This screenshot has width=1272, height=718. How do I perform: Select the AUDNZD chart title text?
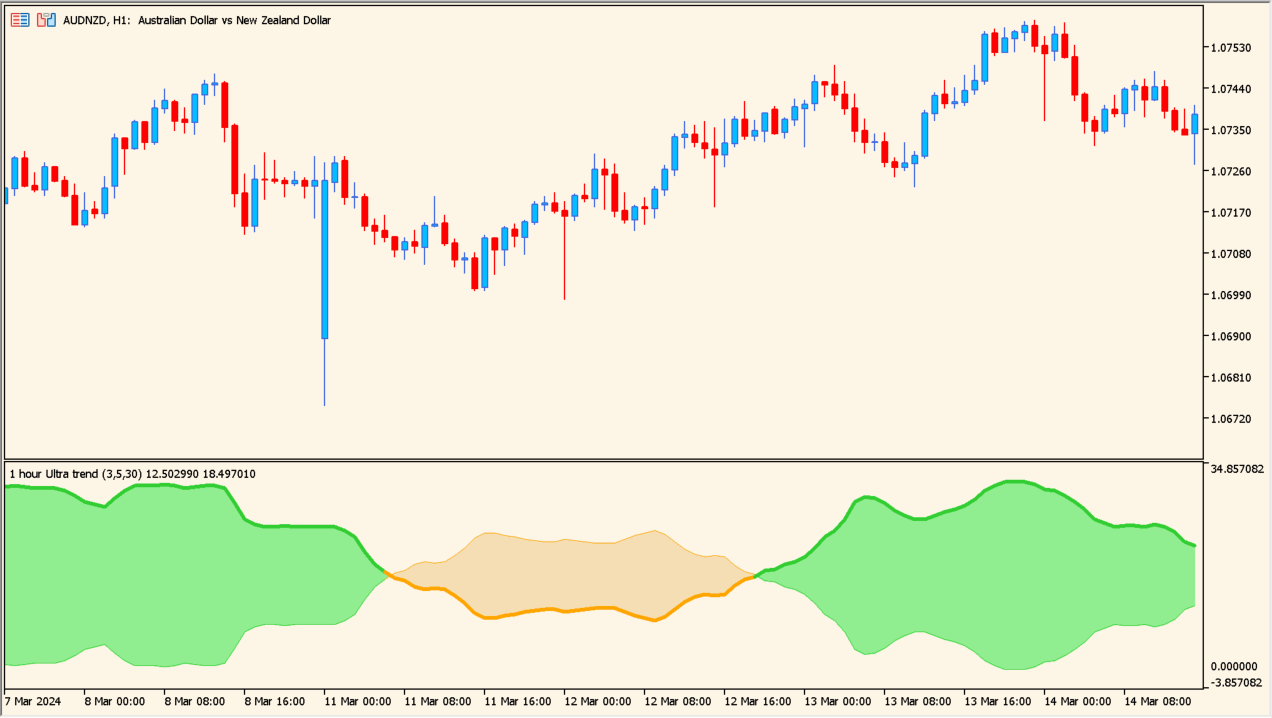click(196, 20)
